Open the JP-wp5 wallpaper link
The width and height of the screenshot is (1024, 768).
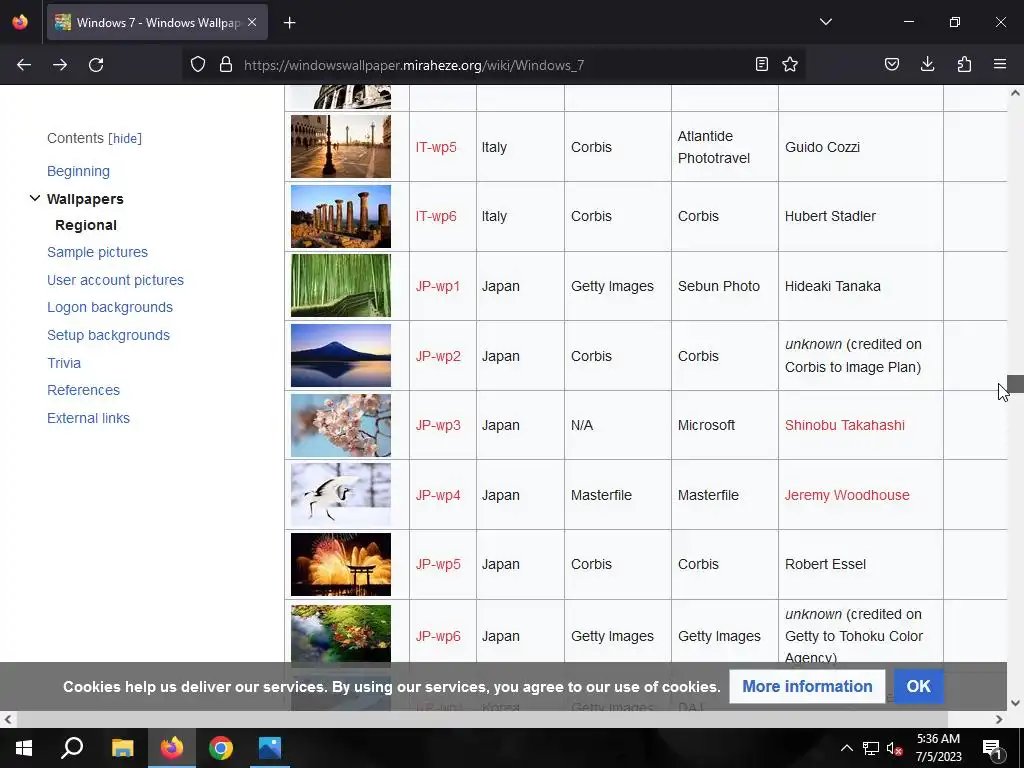click(438, 564)
